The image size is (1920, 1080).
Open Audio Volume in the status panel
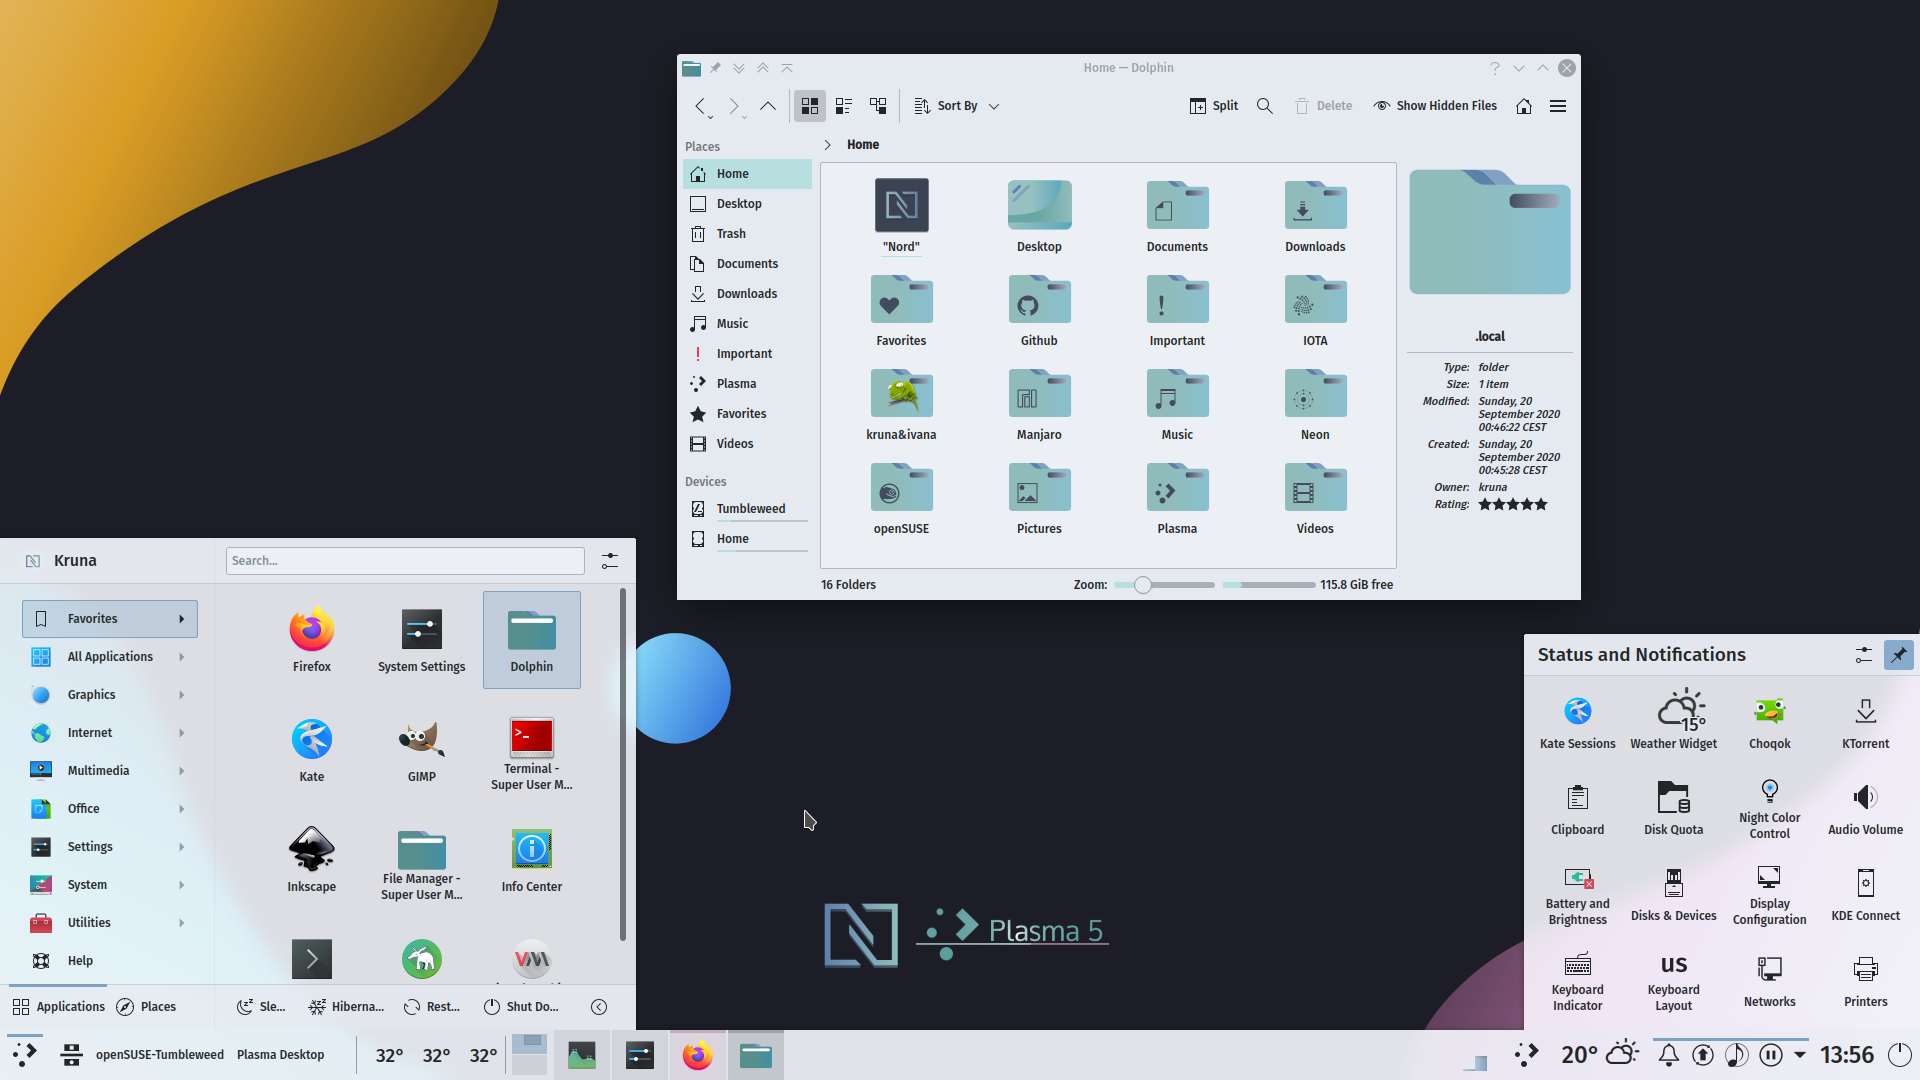[x=1865, y=809]
